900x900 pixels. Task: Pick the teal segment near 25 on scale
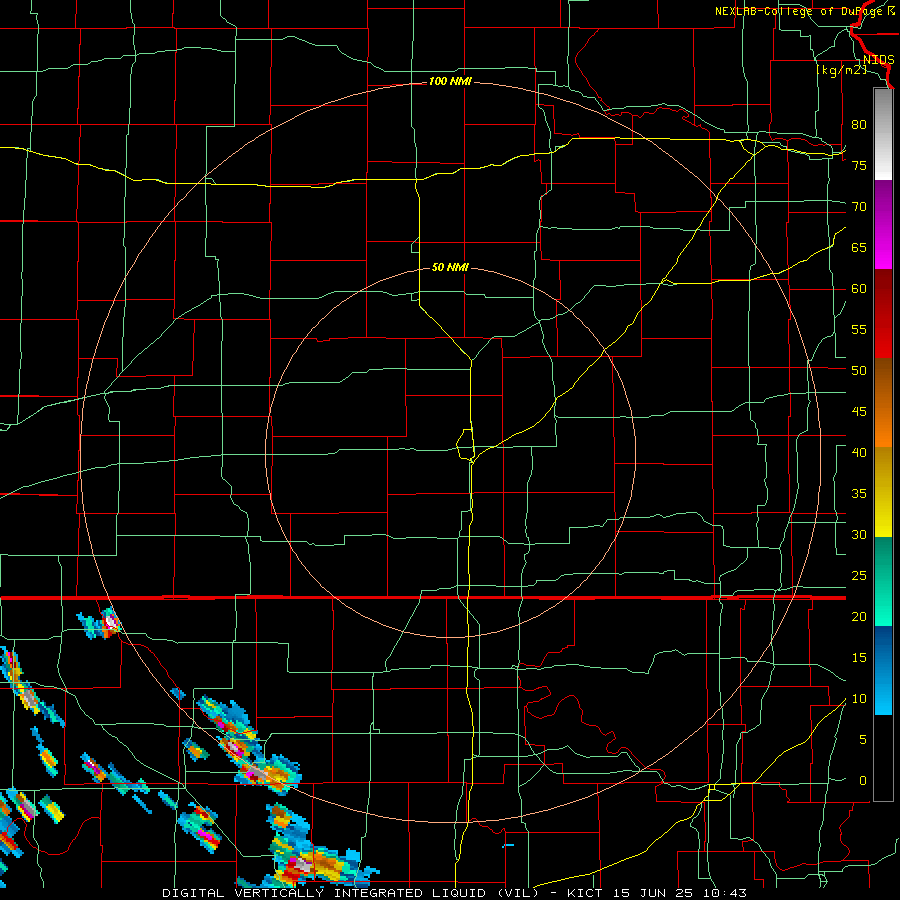pyautogui.click(x=883, y=581)
